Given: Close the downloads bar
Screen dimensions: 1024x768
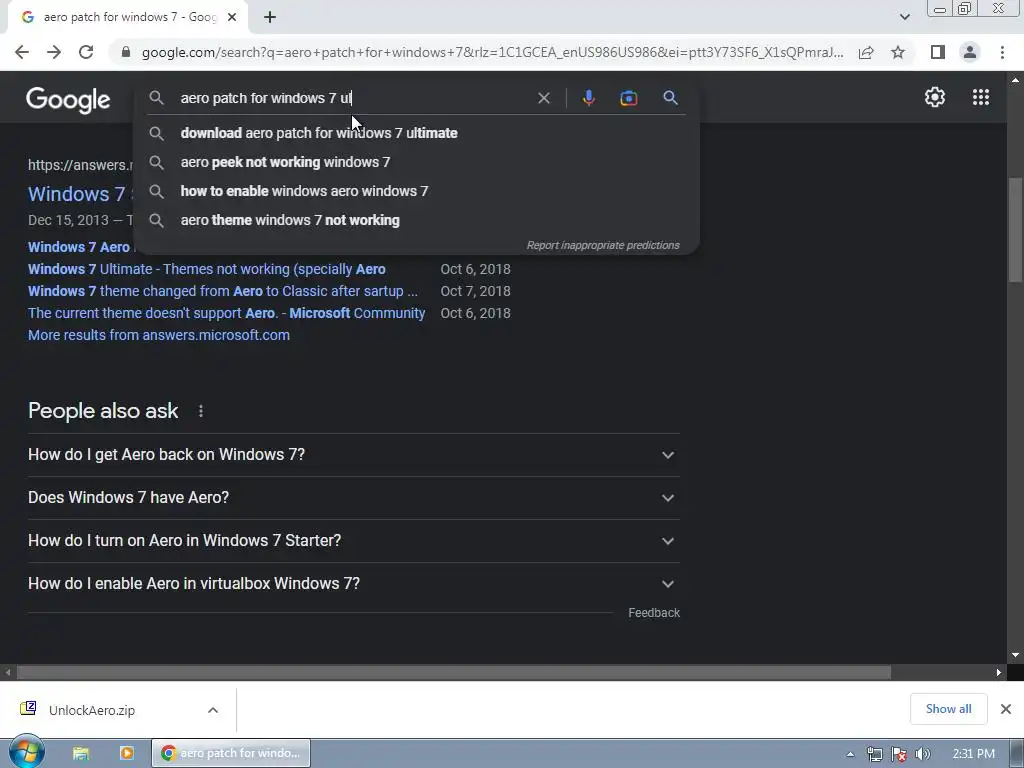Looking at the screenshot, I should [1006, 709].
